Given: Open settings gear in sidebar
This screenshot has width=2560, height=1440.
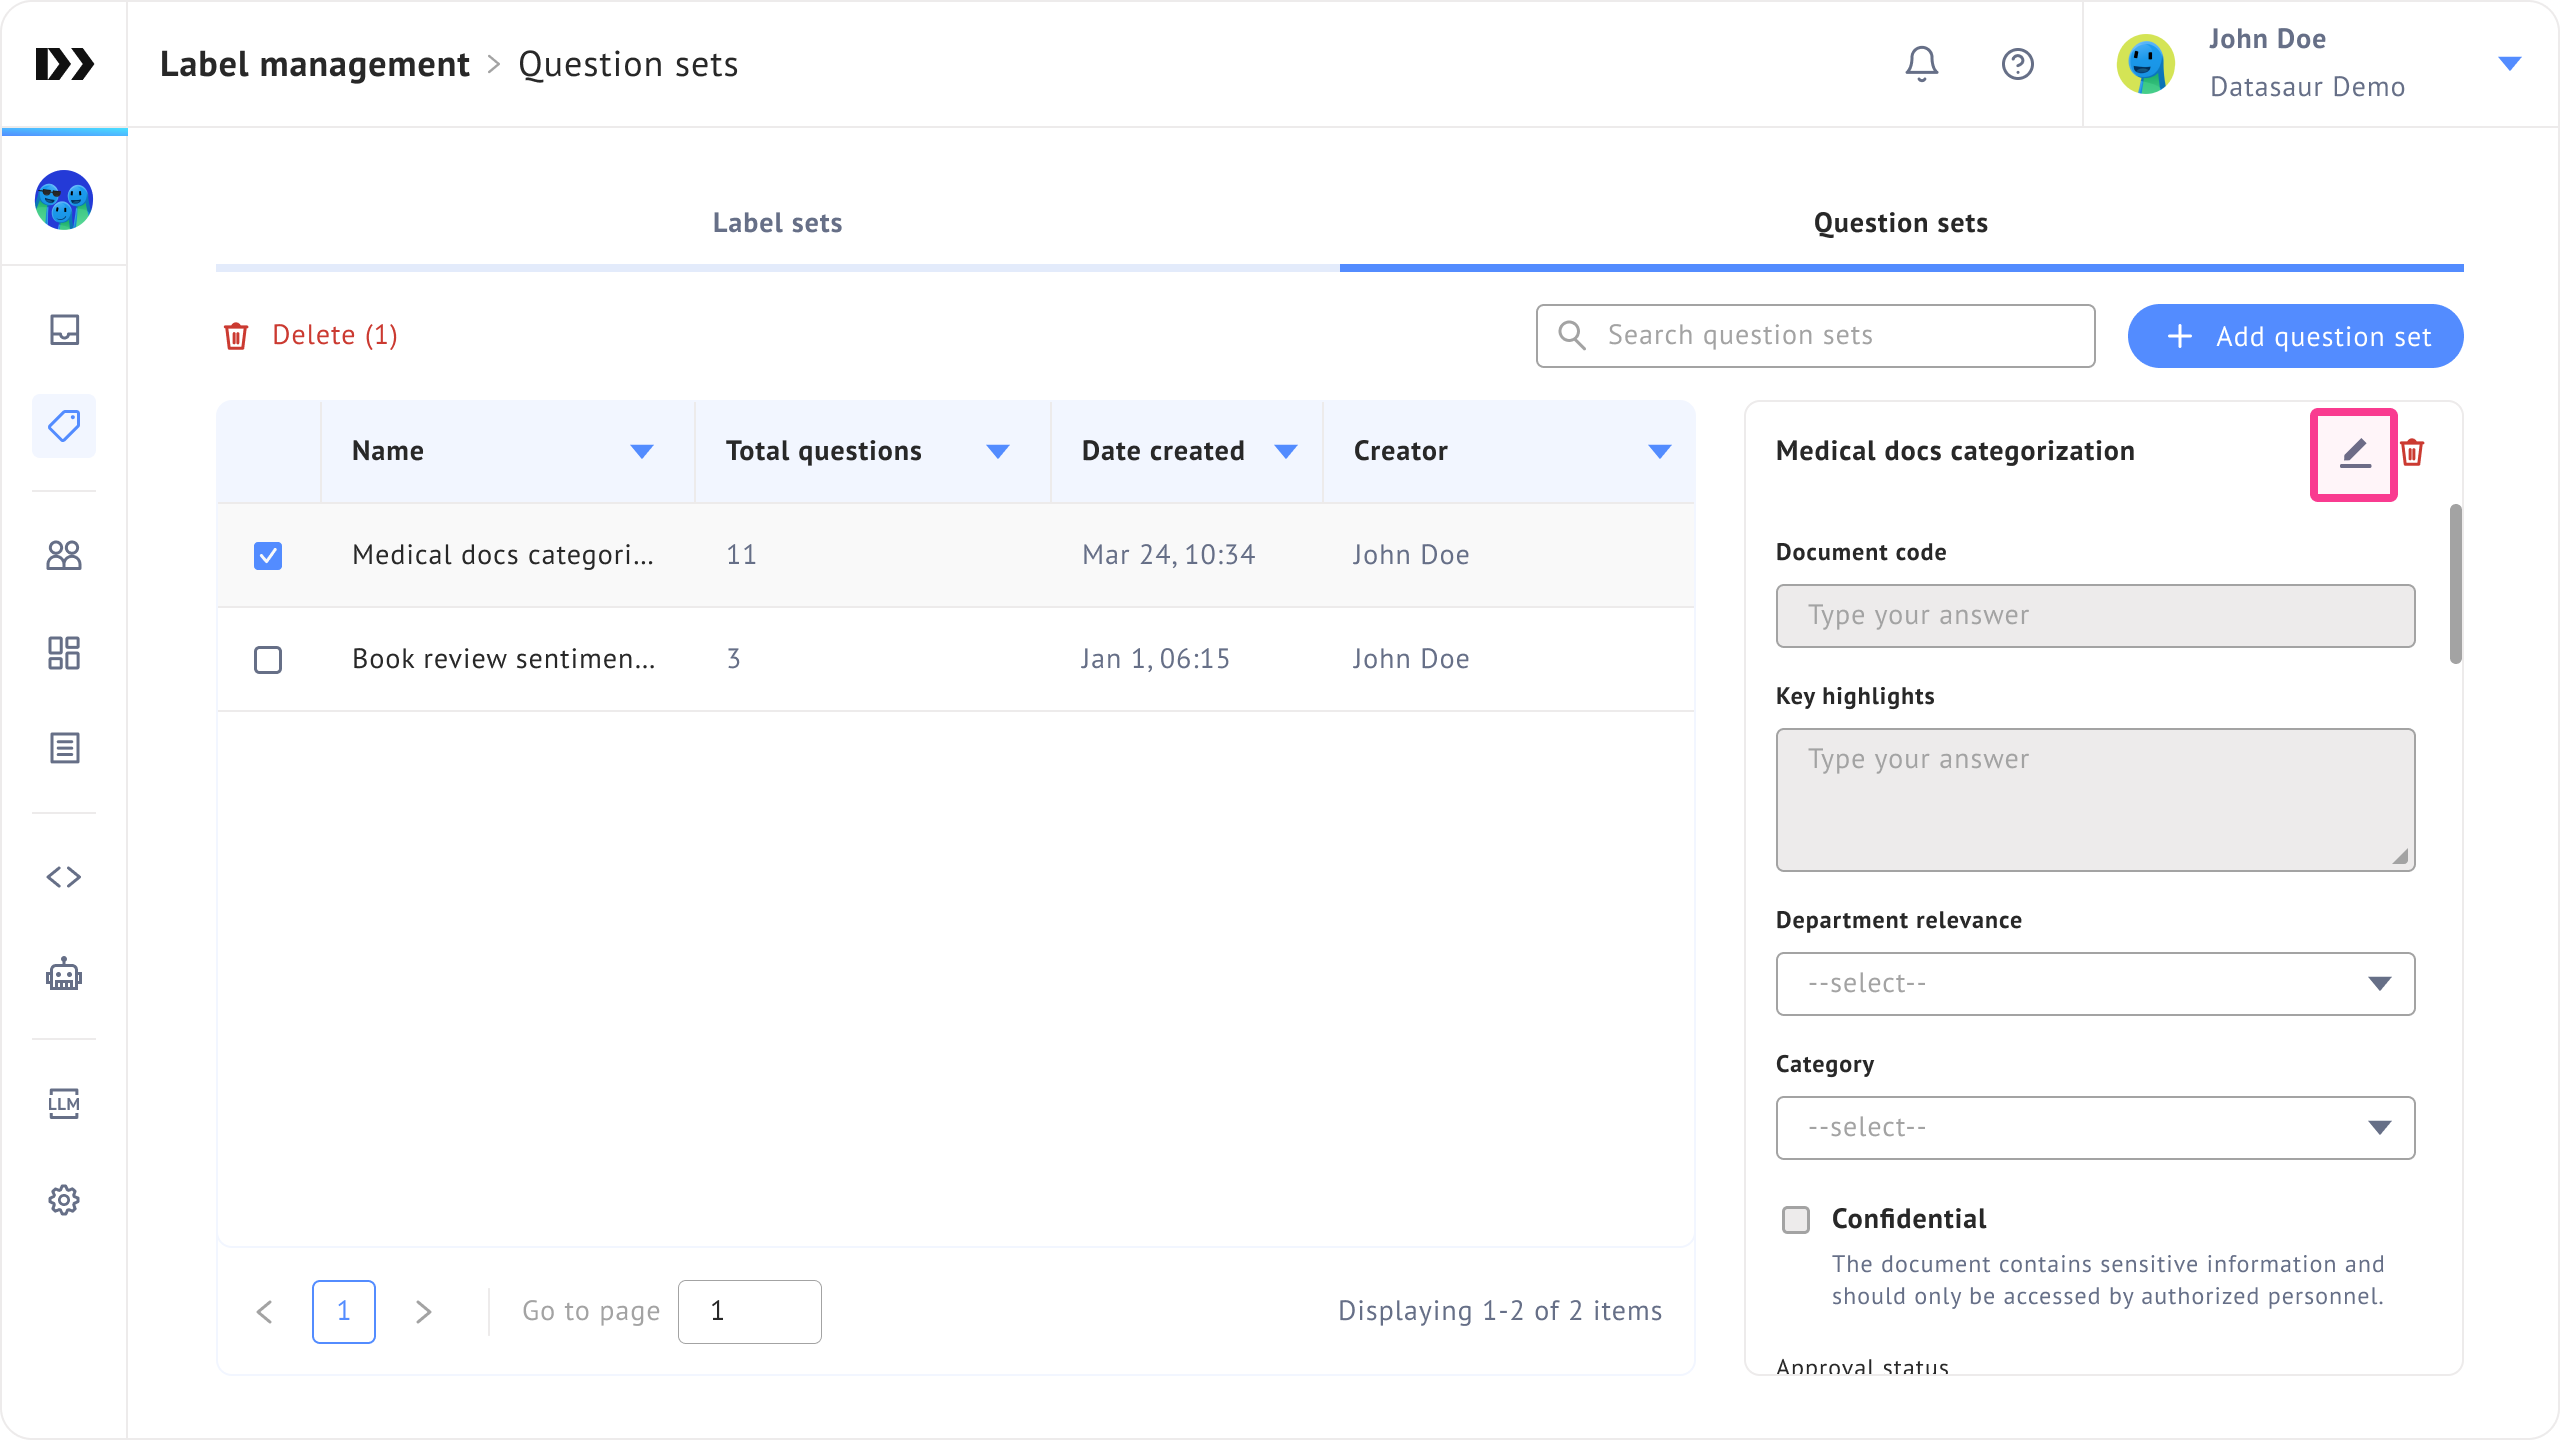Looking at the screenshot, I should pyautogui.click(x=64, y=1200).
